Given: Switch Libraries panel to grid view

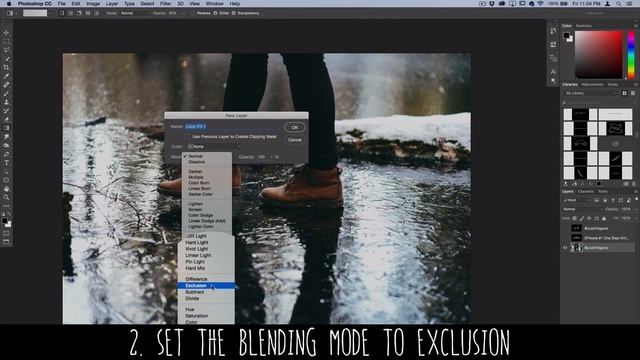Looking at the screenshot, I should tap(624, 93).
